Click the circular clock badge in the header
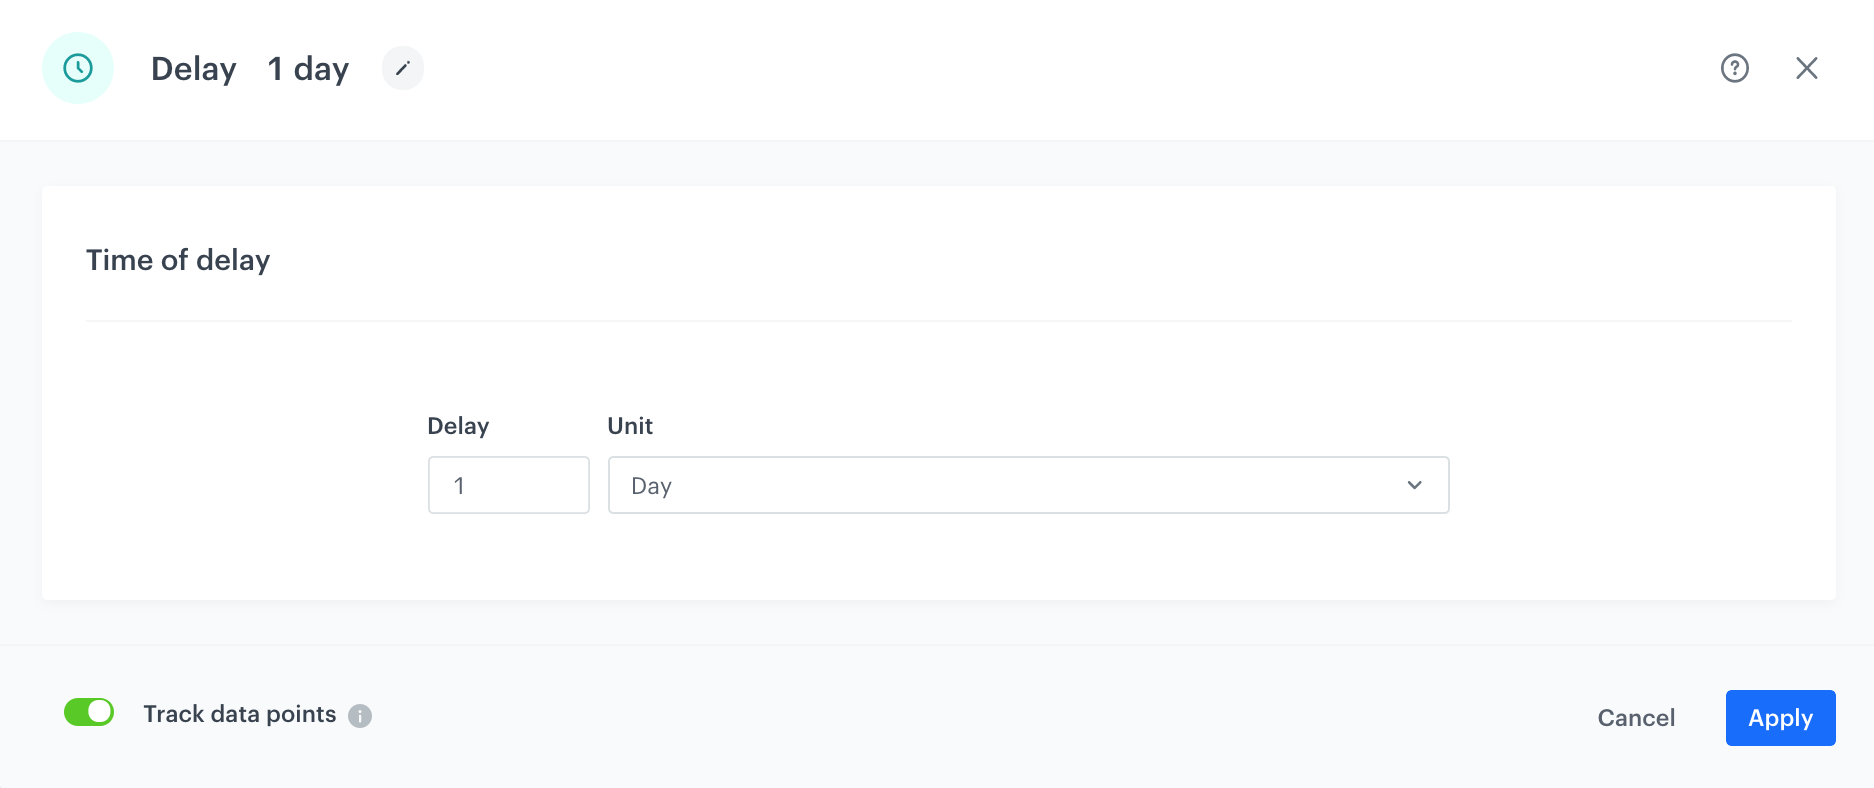Screen dimensions: 1874x788 78,68
